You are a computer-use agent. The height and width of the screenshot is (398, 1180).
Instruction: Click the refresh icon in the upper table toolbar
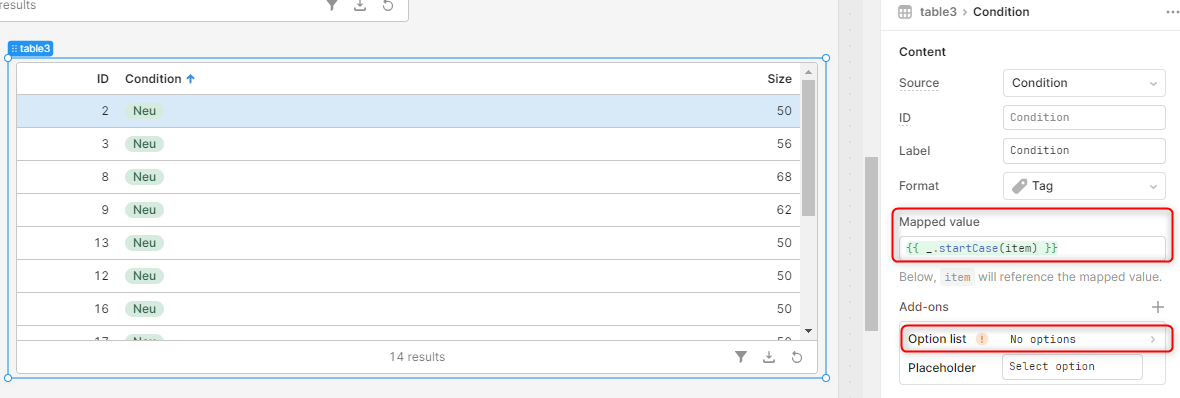click(x=388, y=5)
